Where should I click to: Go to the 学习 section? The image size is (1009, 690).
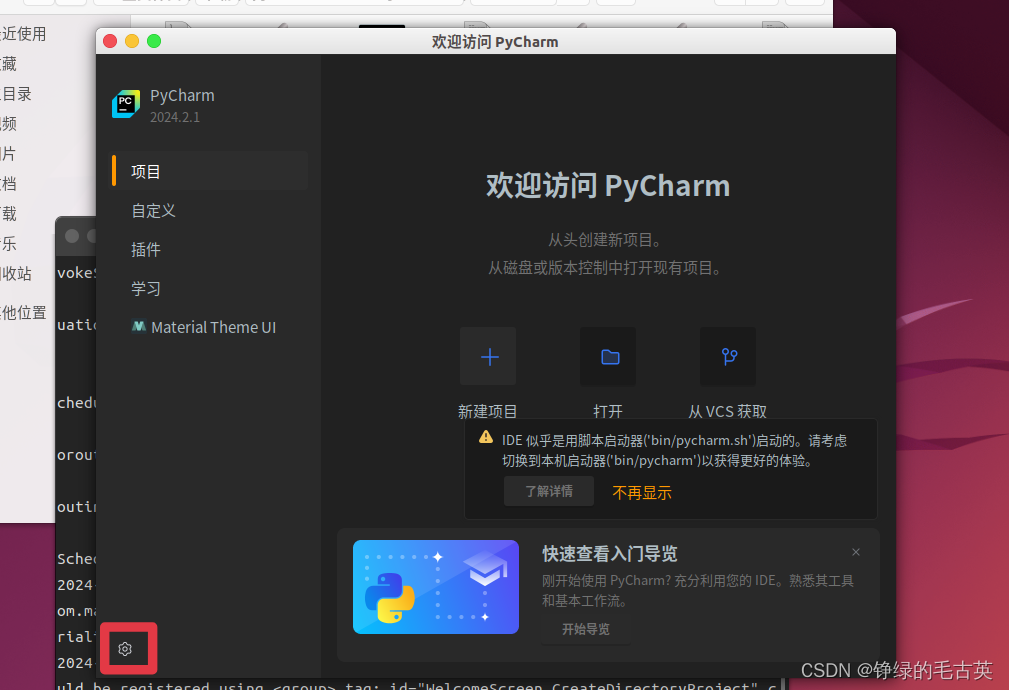pos(145,288)
